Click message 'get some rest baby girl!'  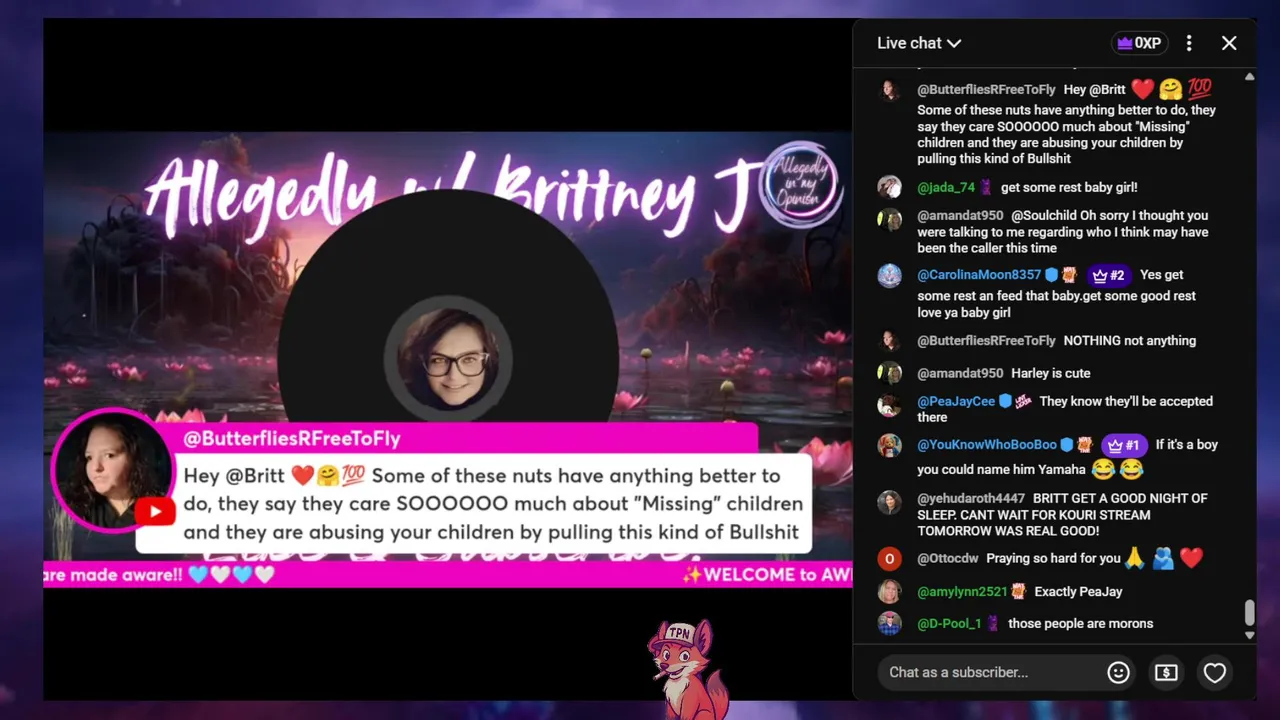[1069, 187]
